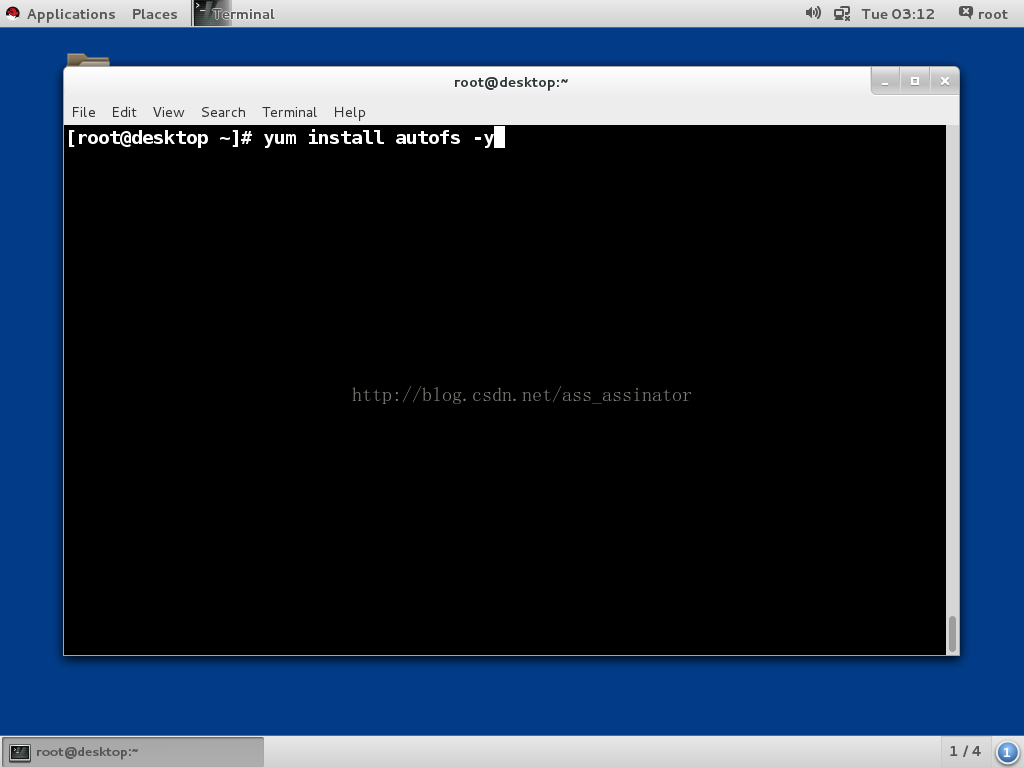Click the command text 'yum install autofs -y'

tap(379, 138)
